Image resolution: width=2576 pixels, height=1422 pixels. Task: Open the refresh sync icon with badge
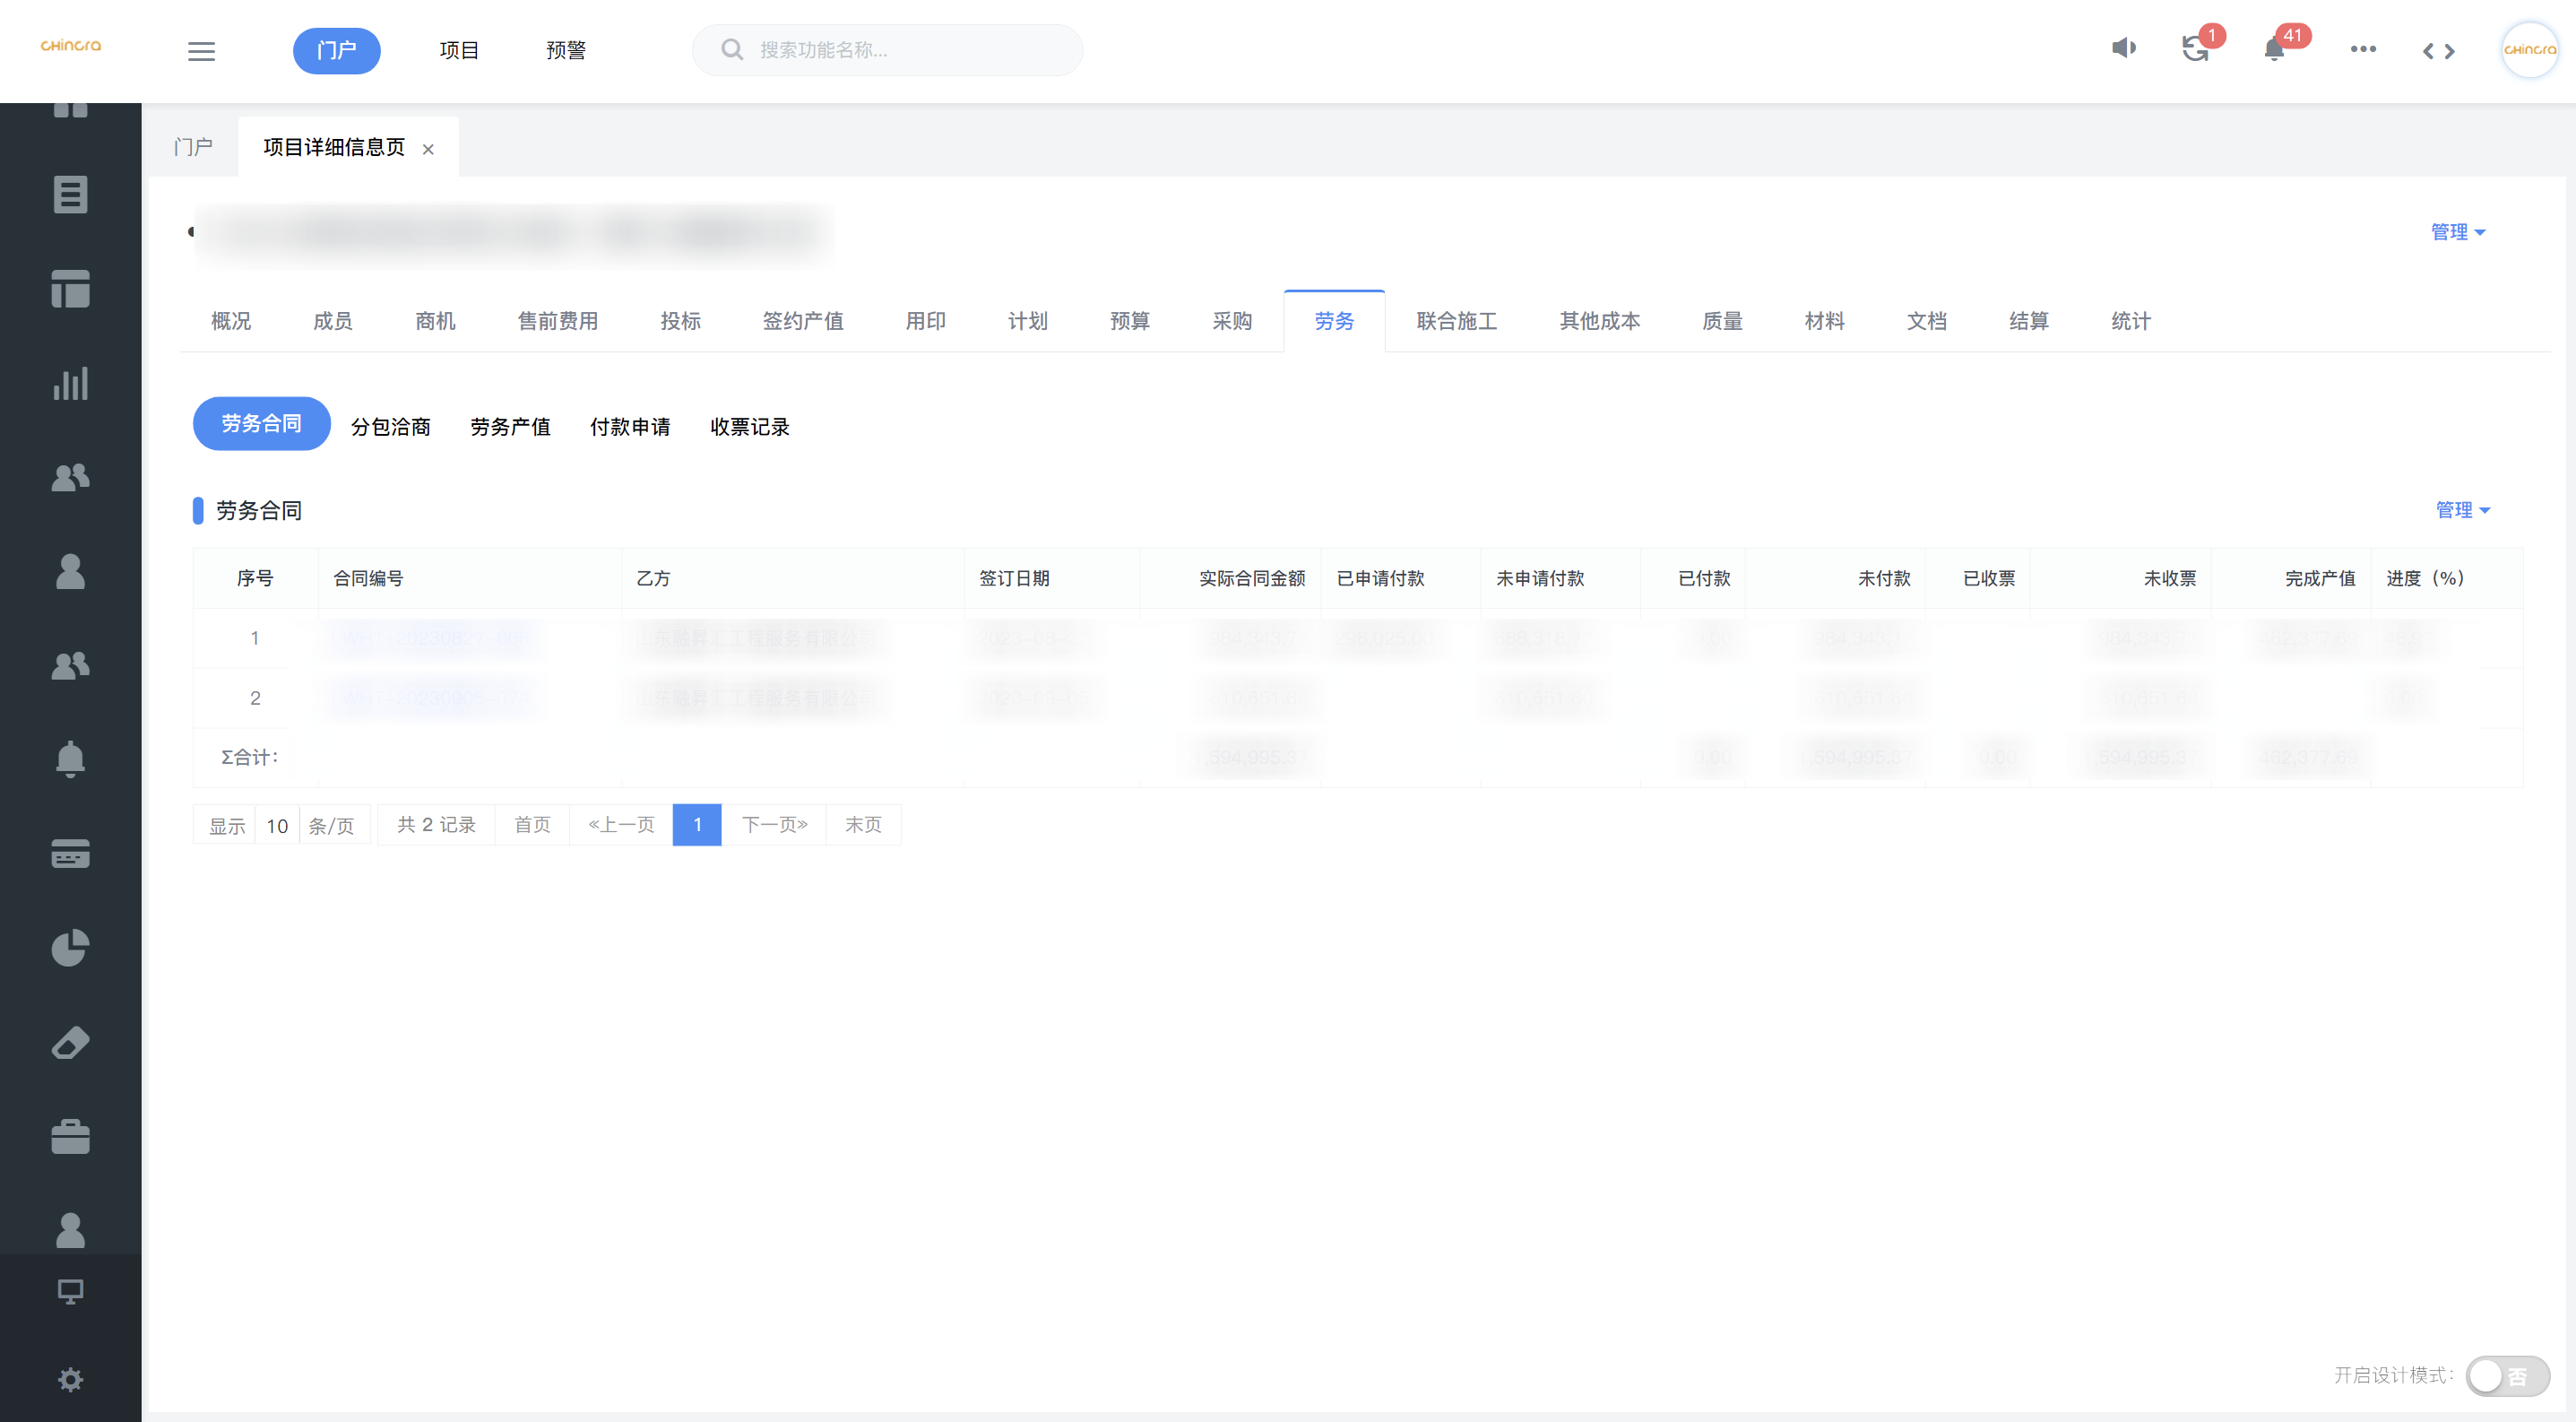pos(2195,48)
